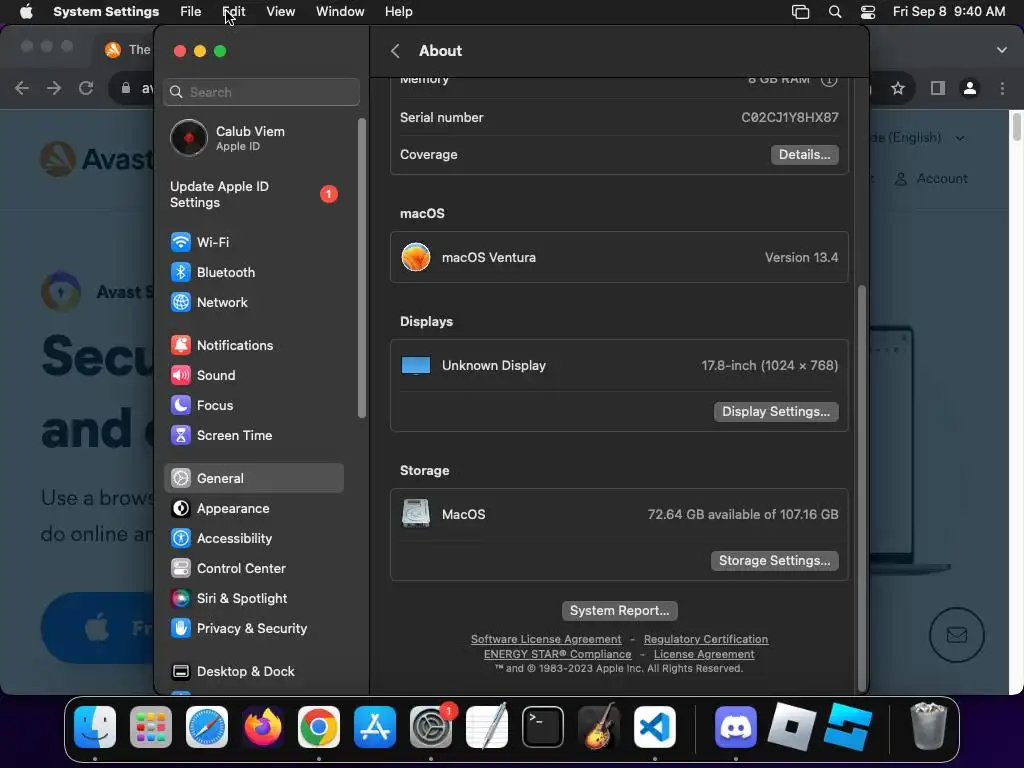Click the Coverage Details button
The height and width of the screenshot is (768, 1024).
point(805,155)
